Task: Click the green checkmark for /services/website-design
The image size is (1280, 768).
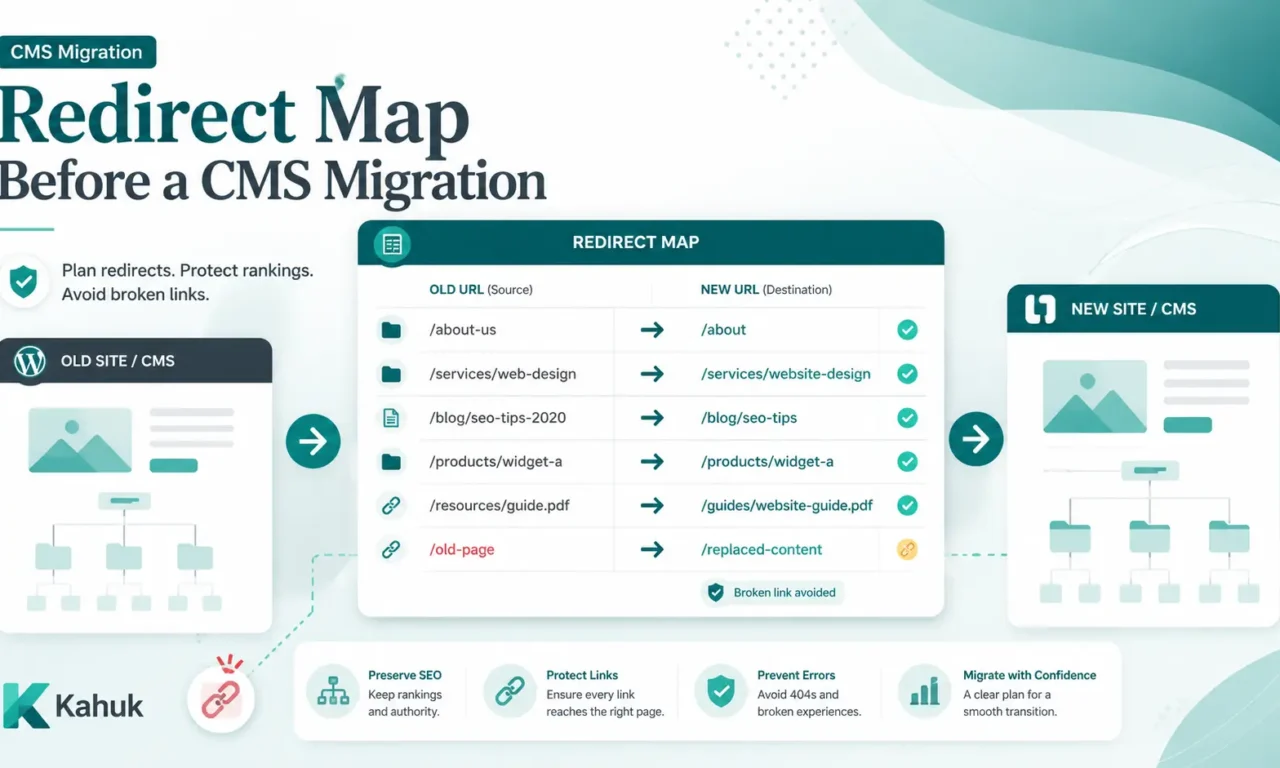Action: pos(907,374)
